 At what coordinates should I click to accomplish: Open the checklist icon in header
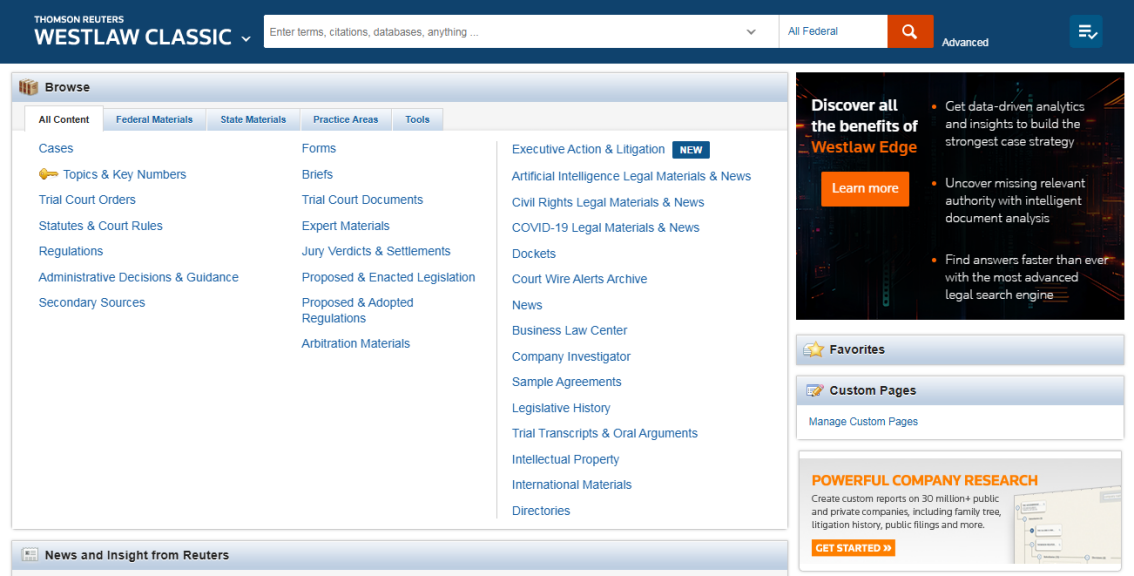tap(1086, 32)
